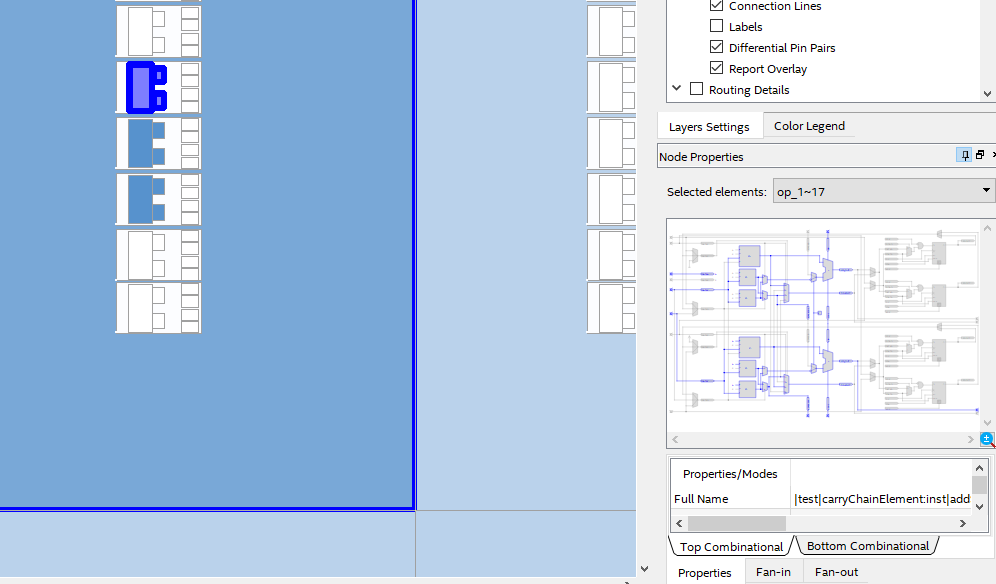Open Selected elements dropdown op_1~17
996x584 pixels.
pyautogui.click(x=884, y=191)
